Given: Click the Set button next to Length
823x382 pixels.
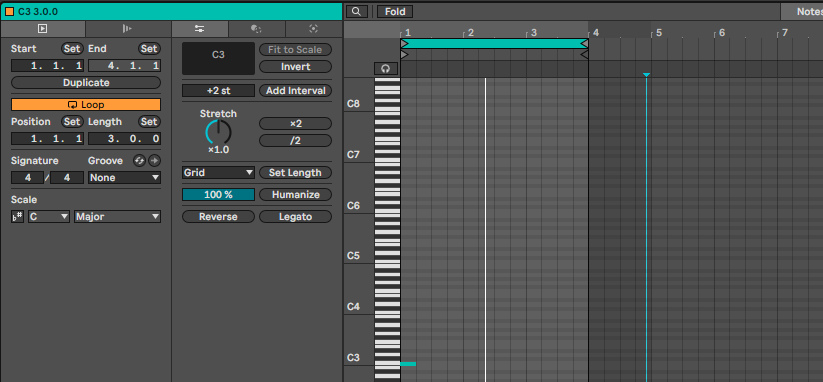Looking at the screenshot, I should click(x=149, y=122).
